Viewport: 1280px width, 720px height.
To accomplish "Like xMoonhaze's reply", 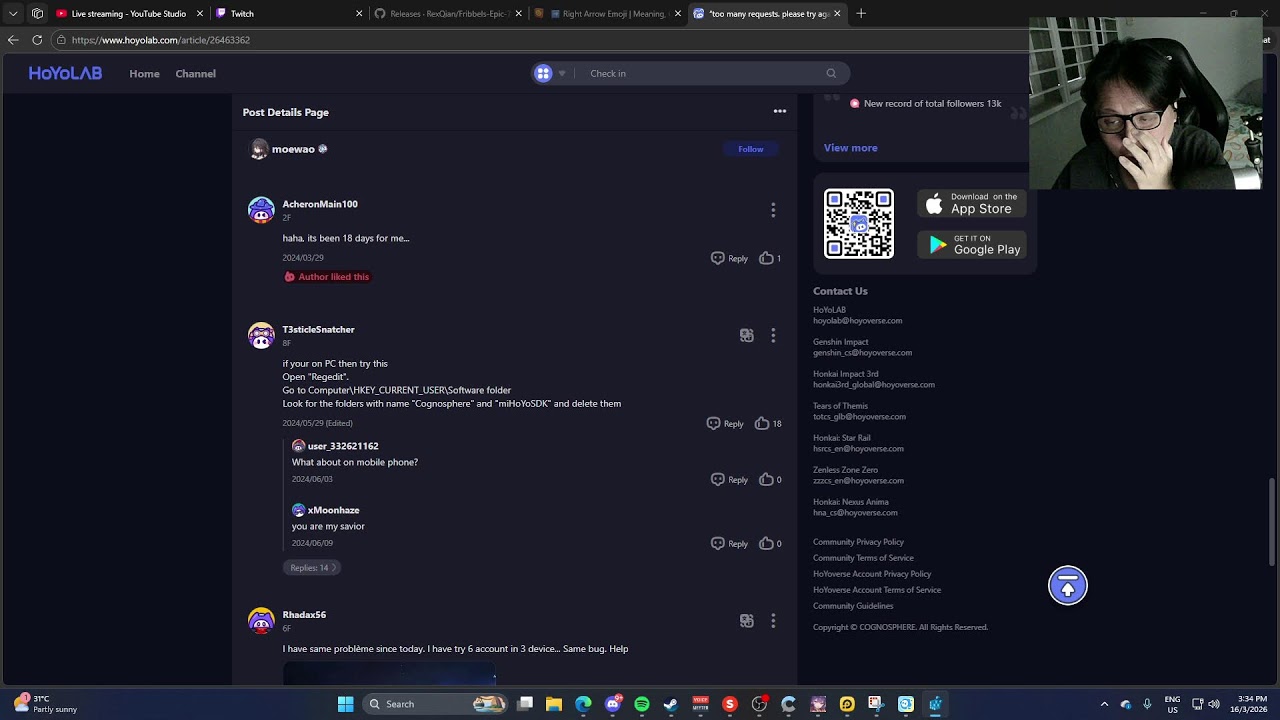I will tap(769, 543).
